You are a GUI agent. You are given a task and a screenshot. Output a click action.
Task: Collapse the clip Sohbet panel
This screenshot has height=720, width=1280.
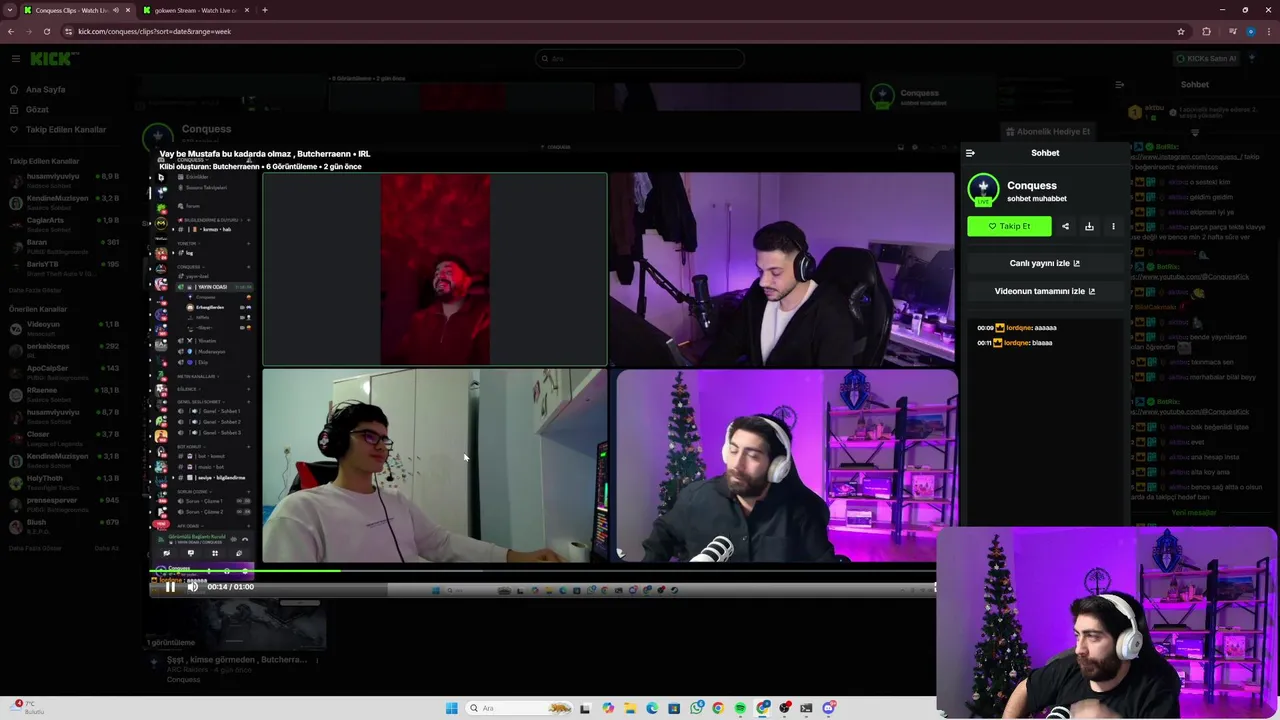[x=970, y=153]
